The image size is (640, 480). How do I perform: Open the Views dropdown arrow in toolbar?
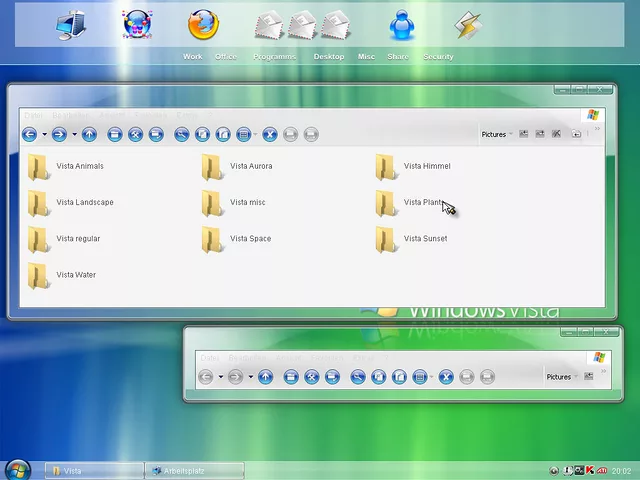pyautogui.click(x=256, y=134)
